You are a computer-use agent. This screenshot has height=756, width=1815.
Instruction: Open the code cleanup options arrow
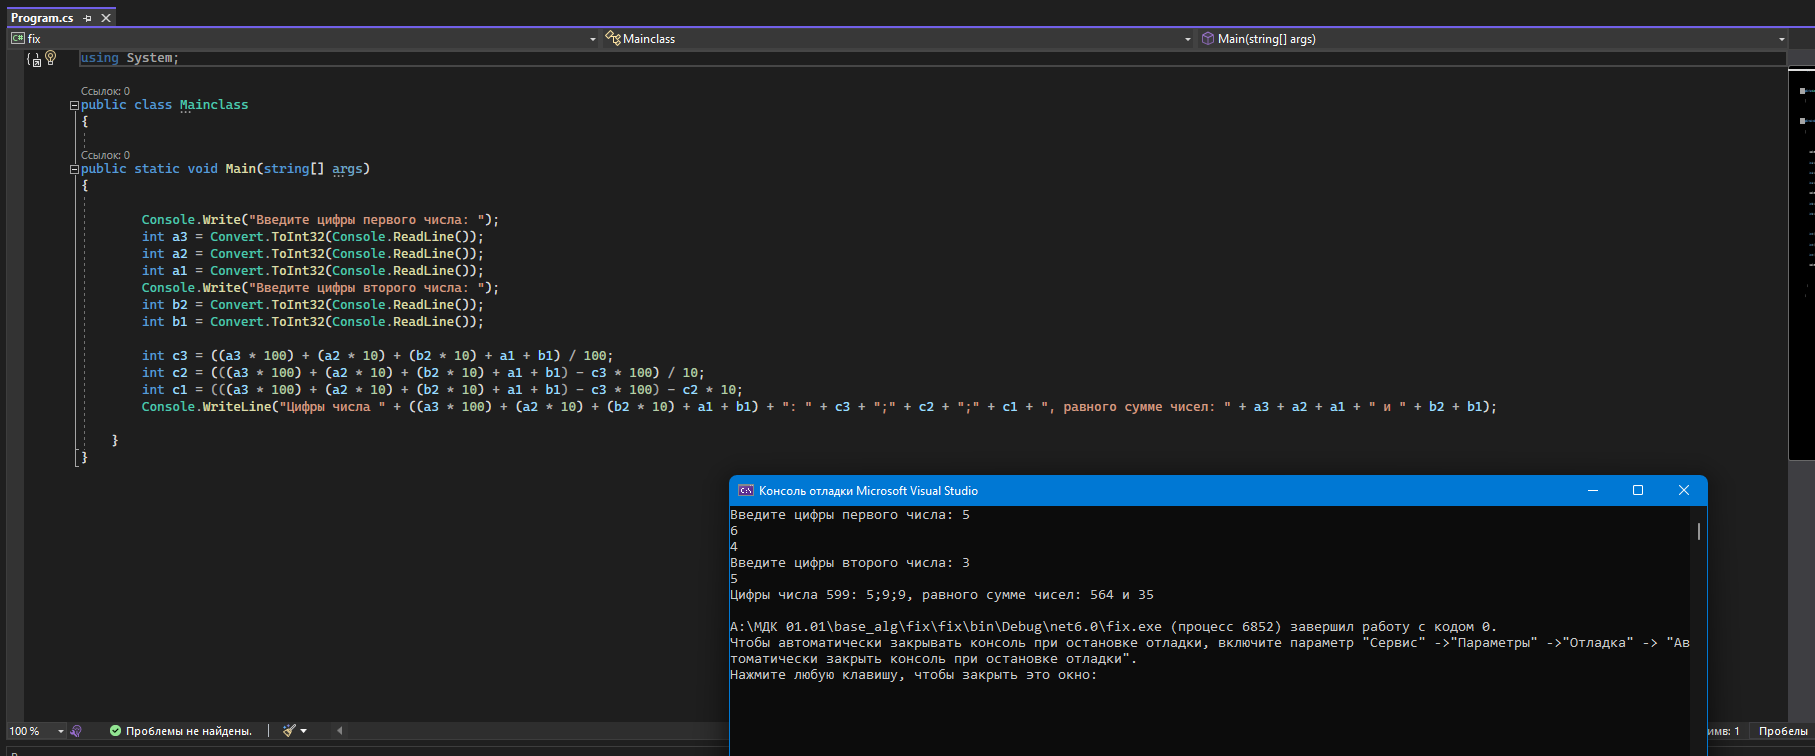[x=304, y=731]
